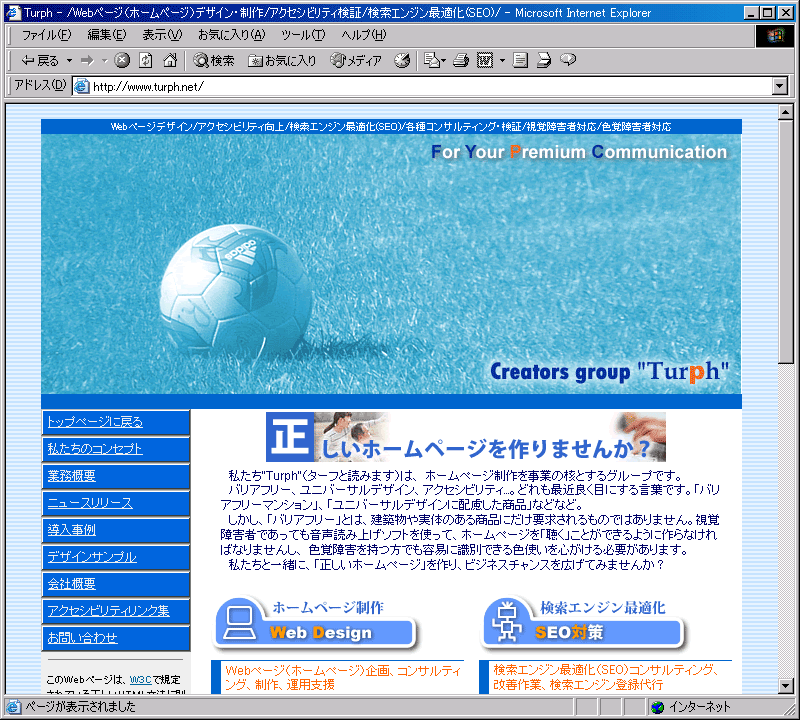Click the page icon in the status bar

(14, 707)
